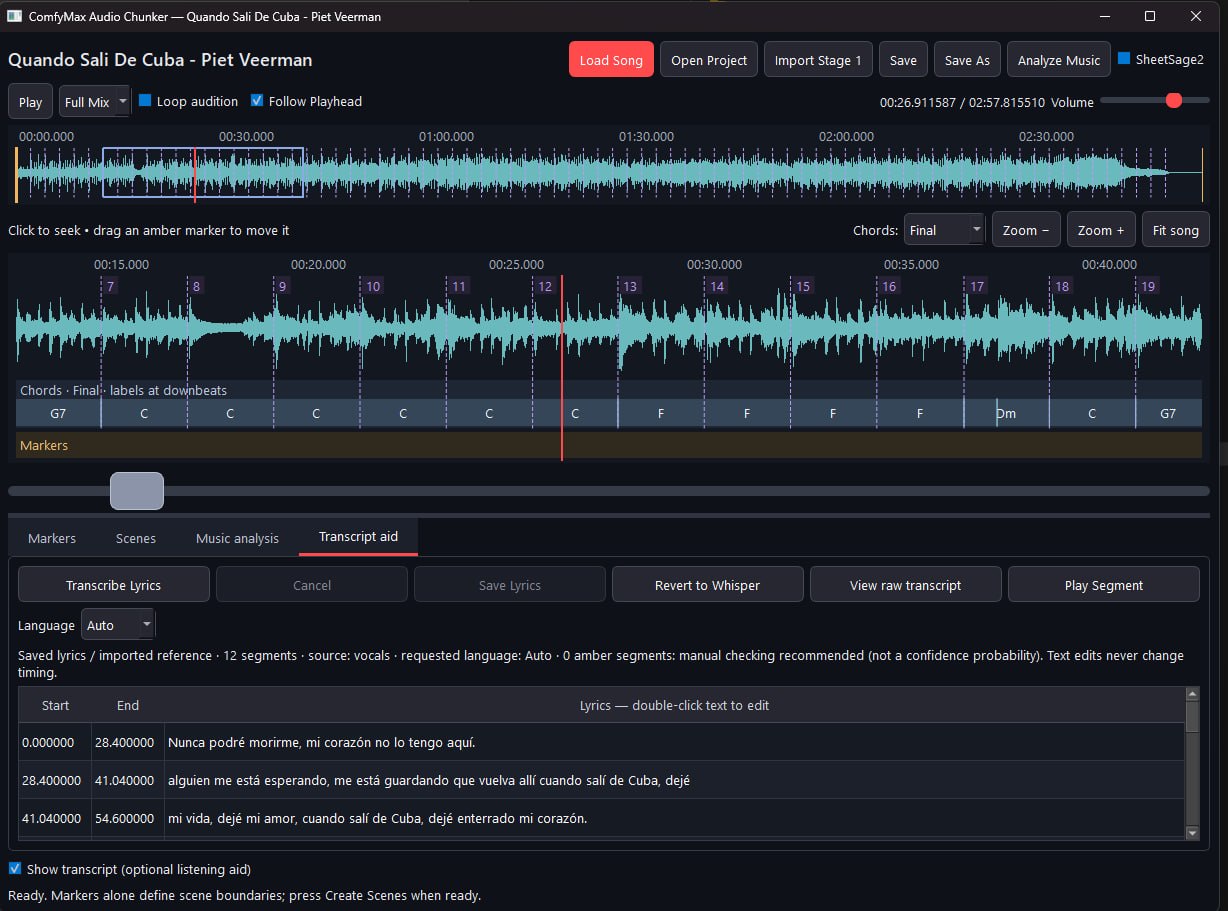
Task: Enable the SheetSage2 checkbox
Action: (x=1124, y=59)
